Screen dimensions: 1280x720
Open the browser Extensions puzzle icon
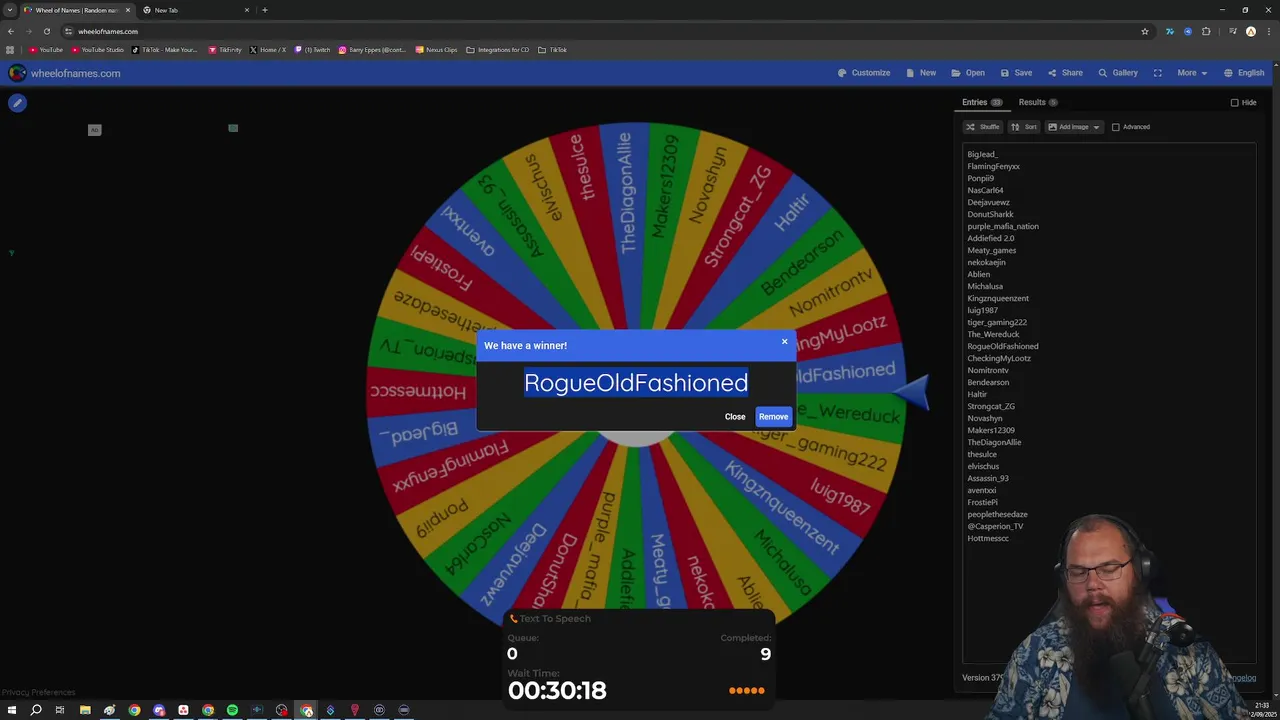pos(1206,31)
